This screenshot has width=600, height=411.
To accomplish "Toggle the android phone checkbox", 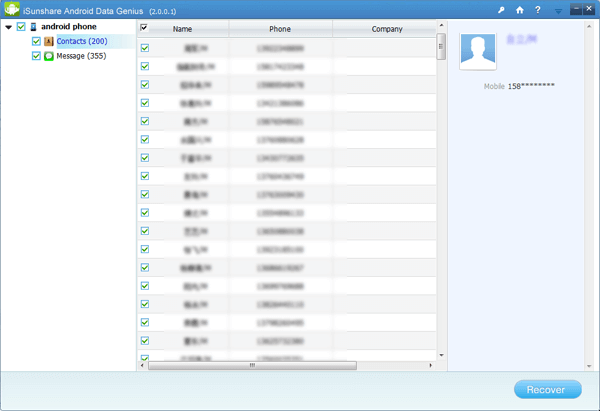I will pyautogui.click(x=21, y=27).
